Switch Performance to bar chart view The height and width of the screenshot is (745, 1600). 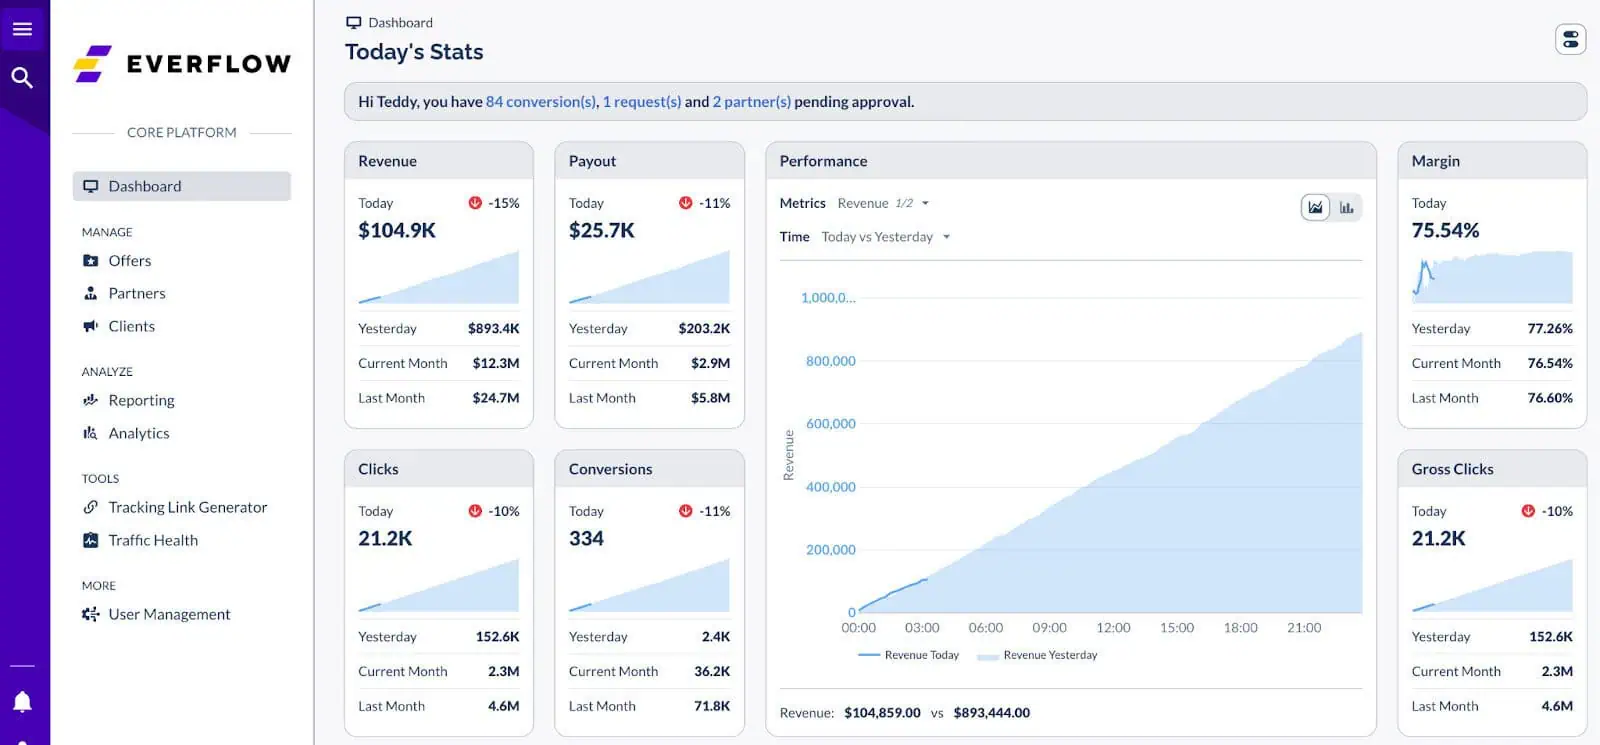click(1346, 207)
